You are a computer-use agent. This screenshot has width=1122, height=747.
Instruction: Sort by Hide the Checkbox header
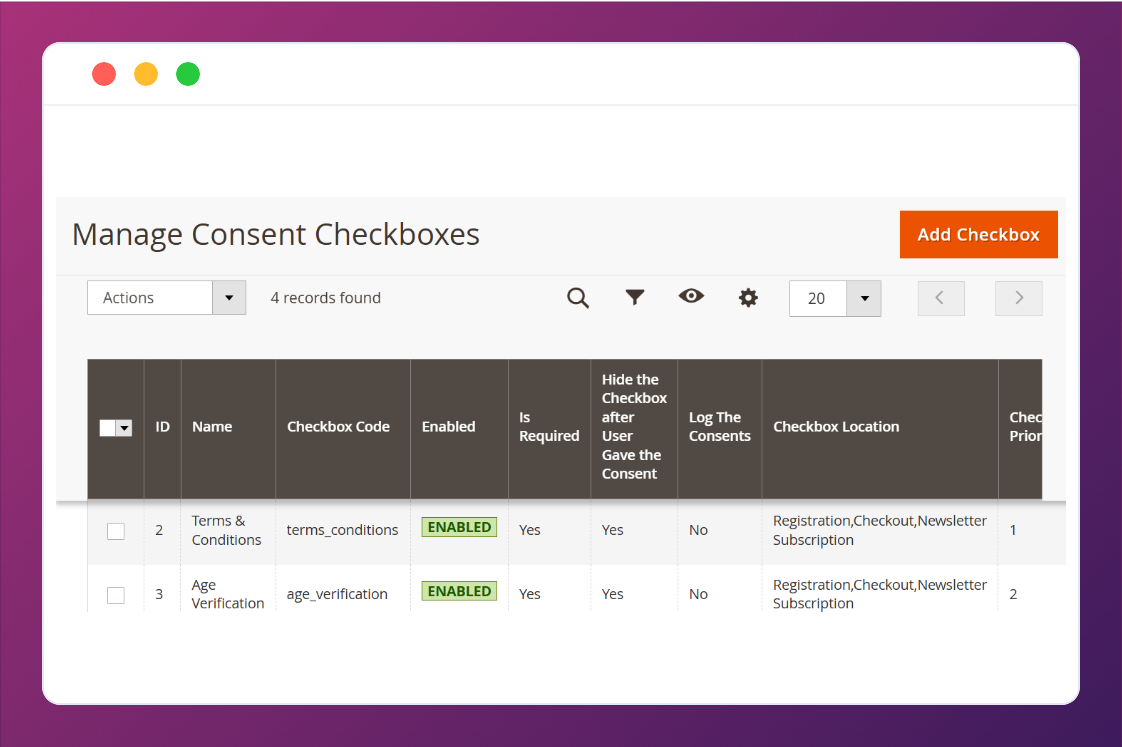(634, 427)
